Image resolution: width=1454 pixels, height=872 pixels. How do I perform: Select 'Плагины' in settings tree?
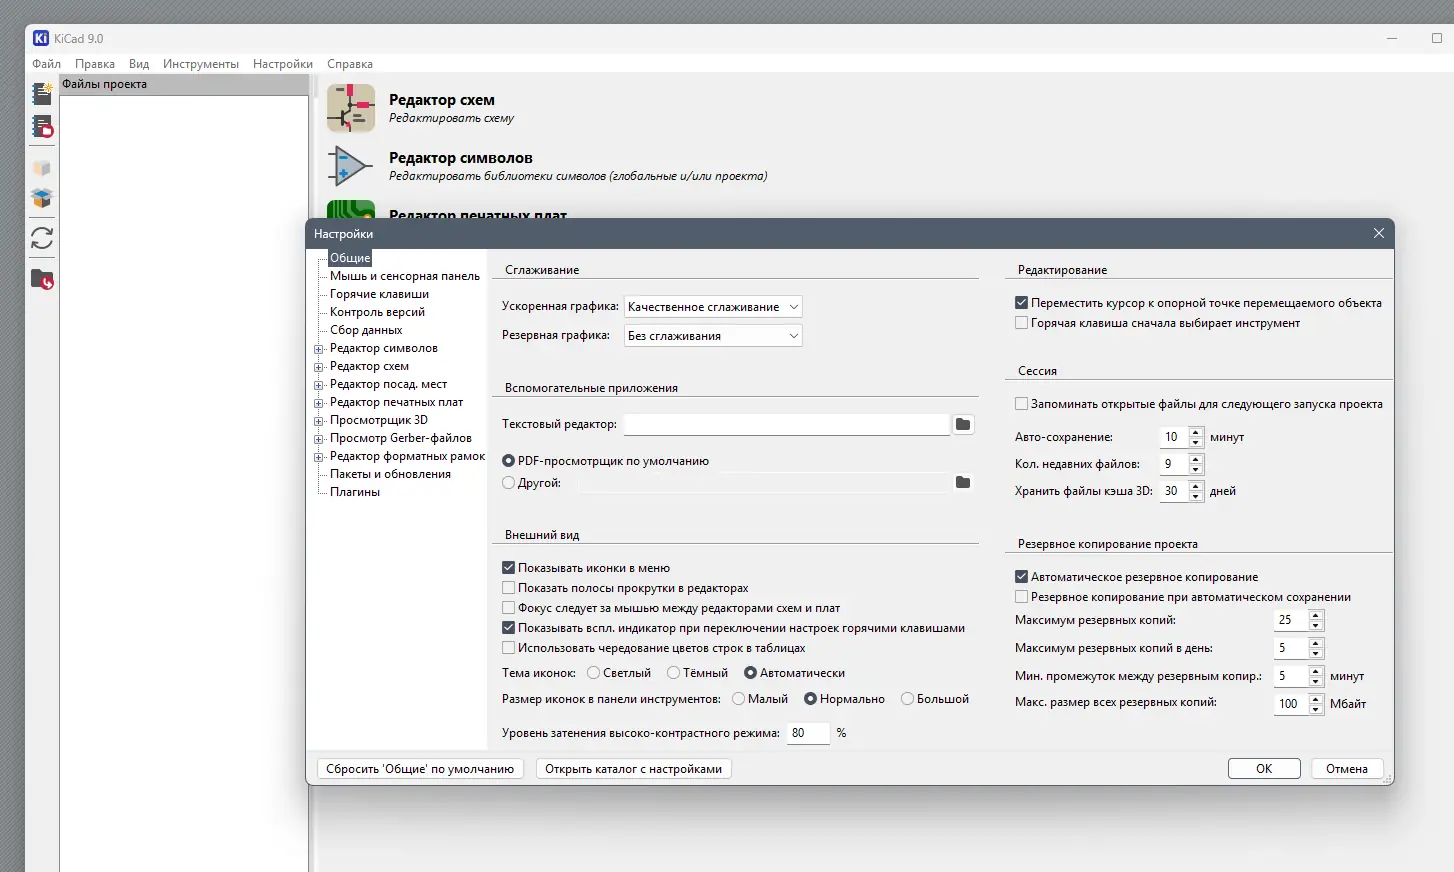tap(355, 492)
